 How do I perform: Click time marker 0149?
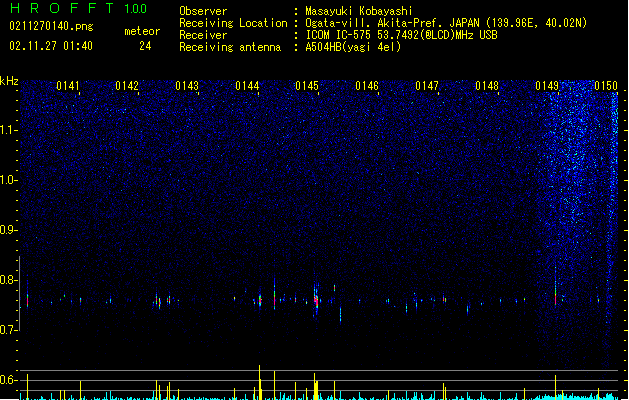pyautogui.click(x=547, y=86)
